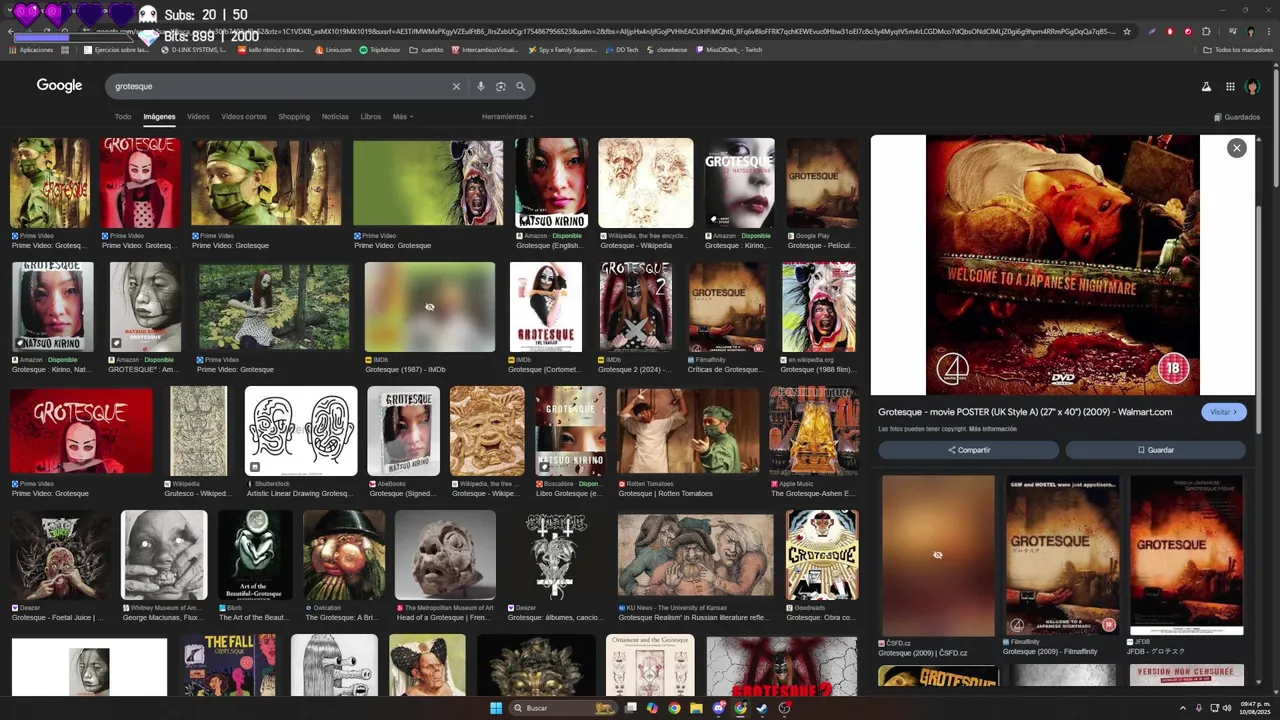
Task: Open Google Play Grotesque Película result
Action: tap(822, 183)
